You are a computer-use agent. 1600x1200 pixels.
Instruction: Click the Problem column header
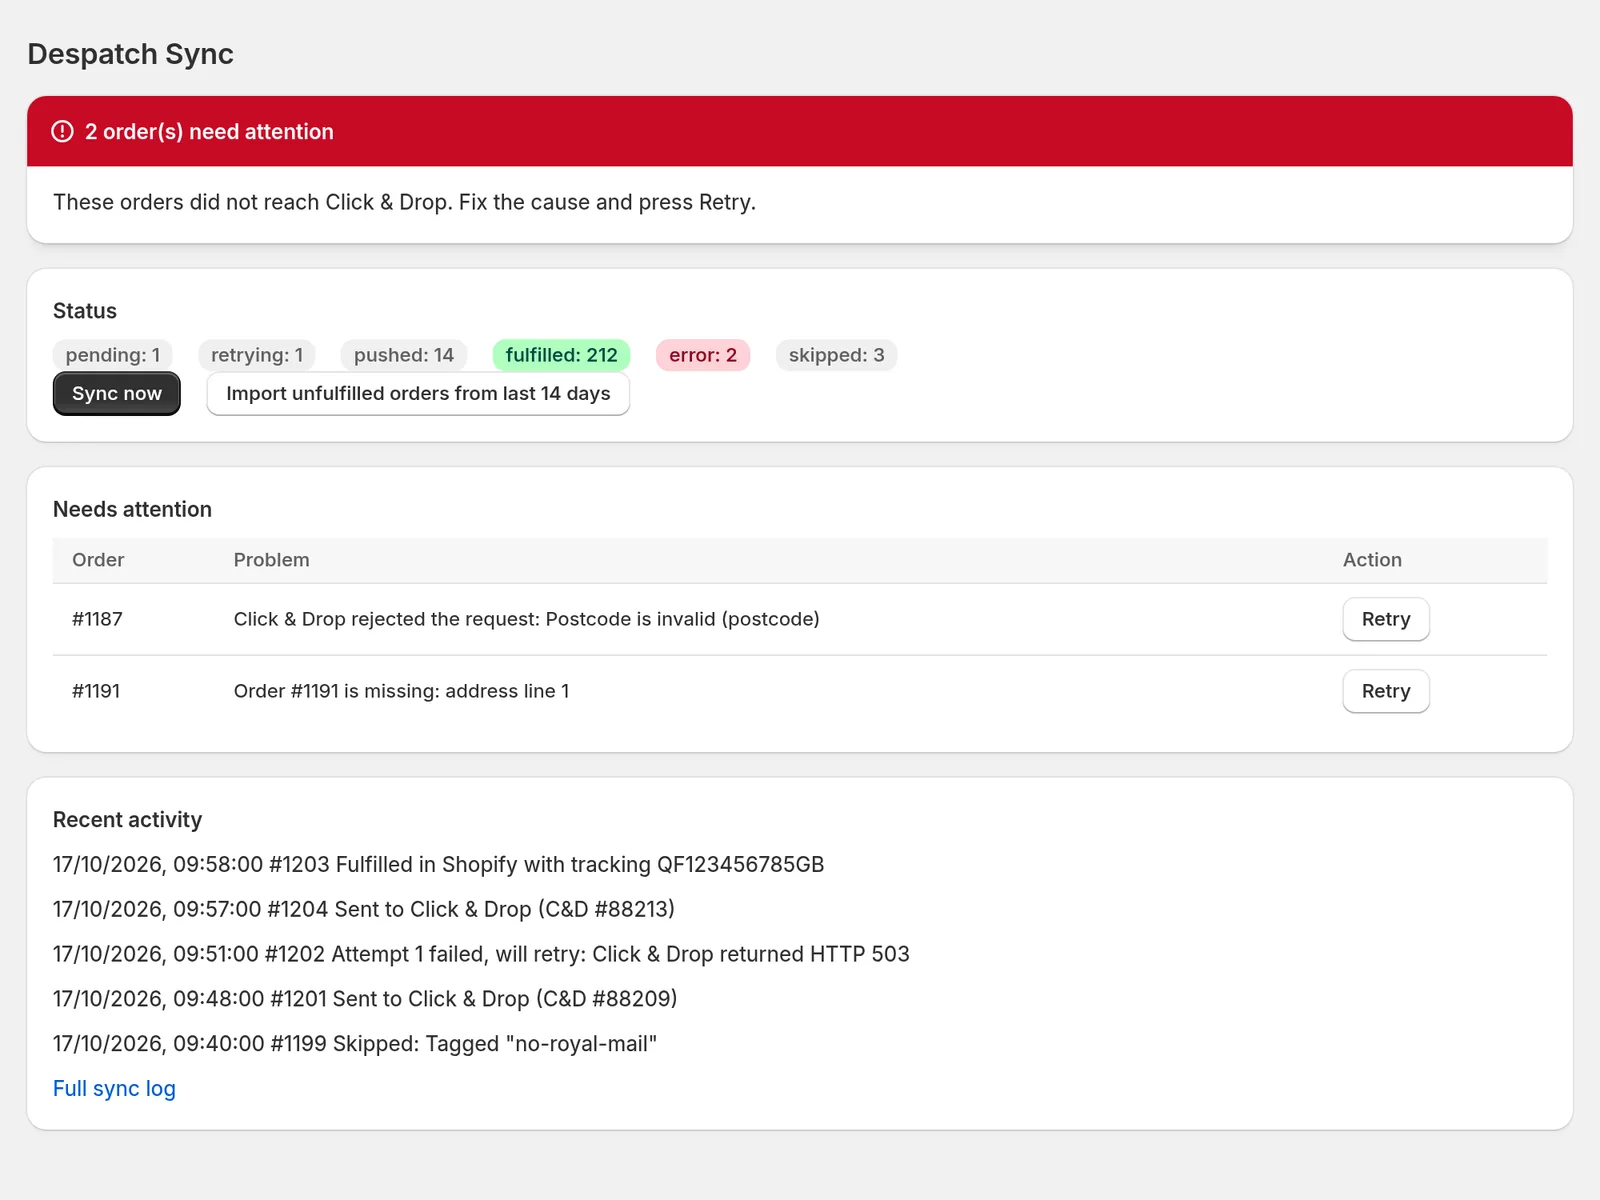(272, 560)
